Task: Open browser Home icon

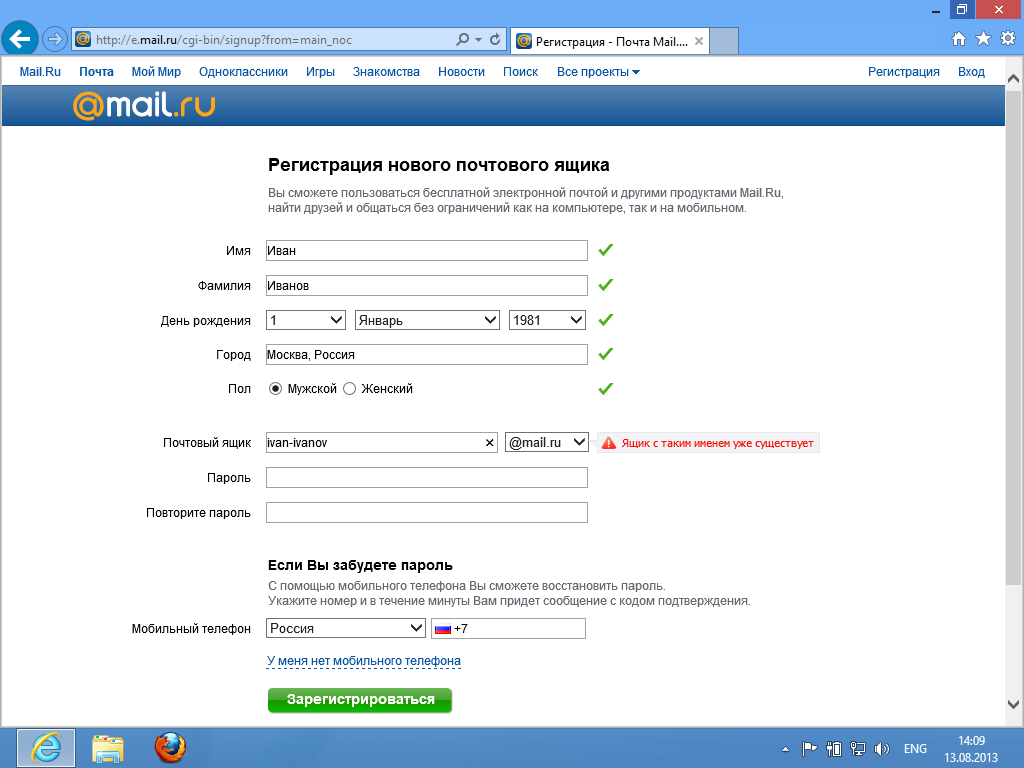Action: pyautogui.click(x=959, y=39)
